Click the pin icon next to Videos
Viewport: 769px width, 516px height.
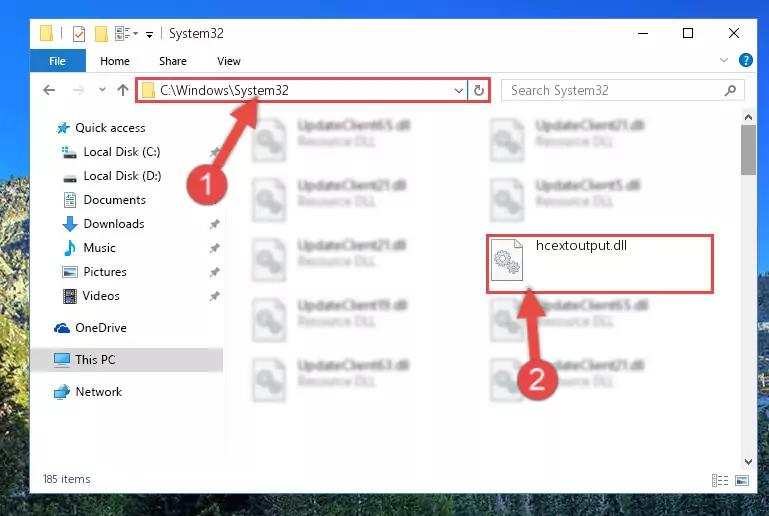pyautogui.click(x=214, y=296)
